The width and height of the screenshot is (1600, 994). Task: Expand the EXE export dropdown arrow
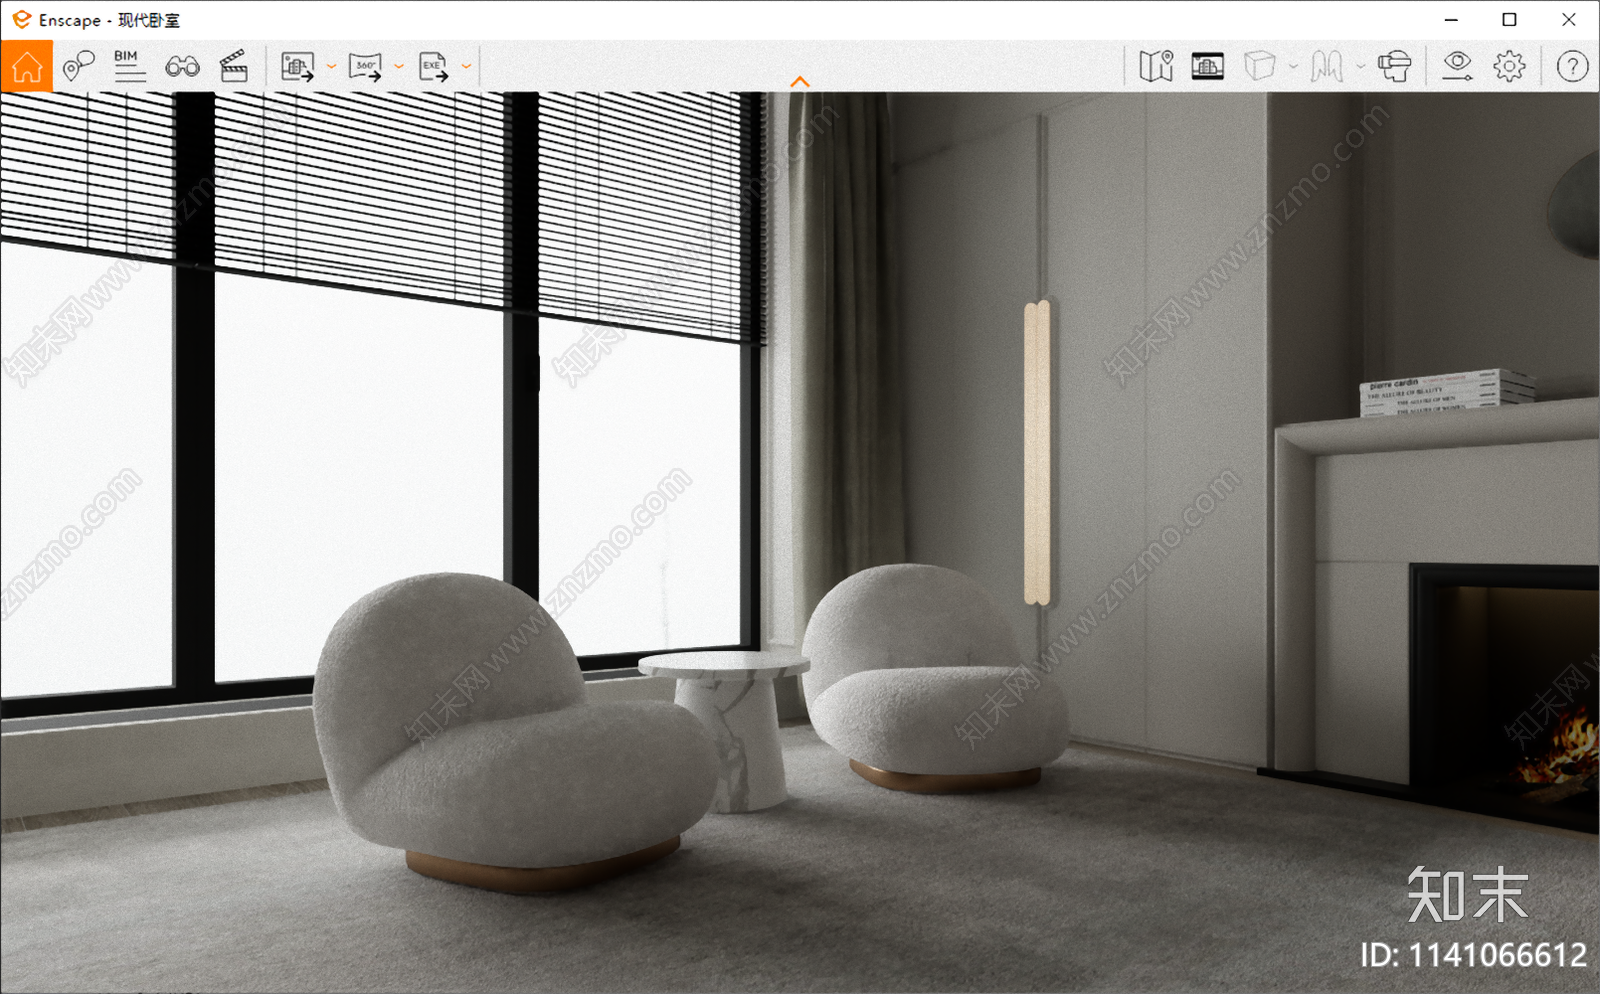point(466,67)
